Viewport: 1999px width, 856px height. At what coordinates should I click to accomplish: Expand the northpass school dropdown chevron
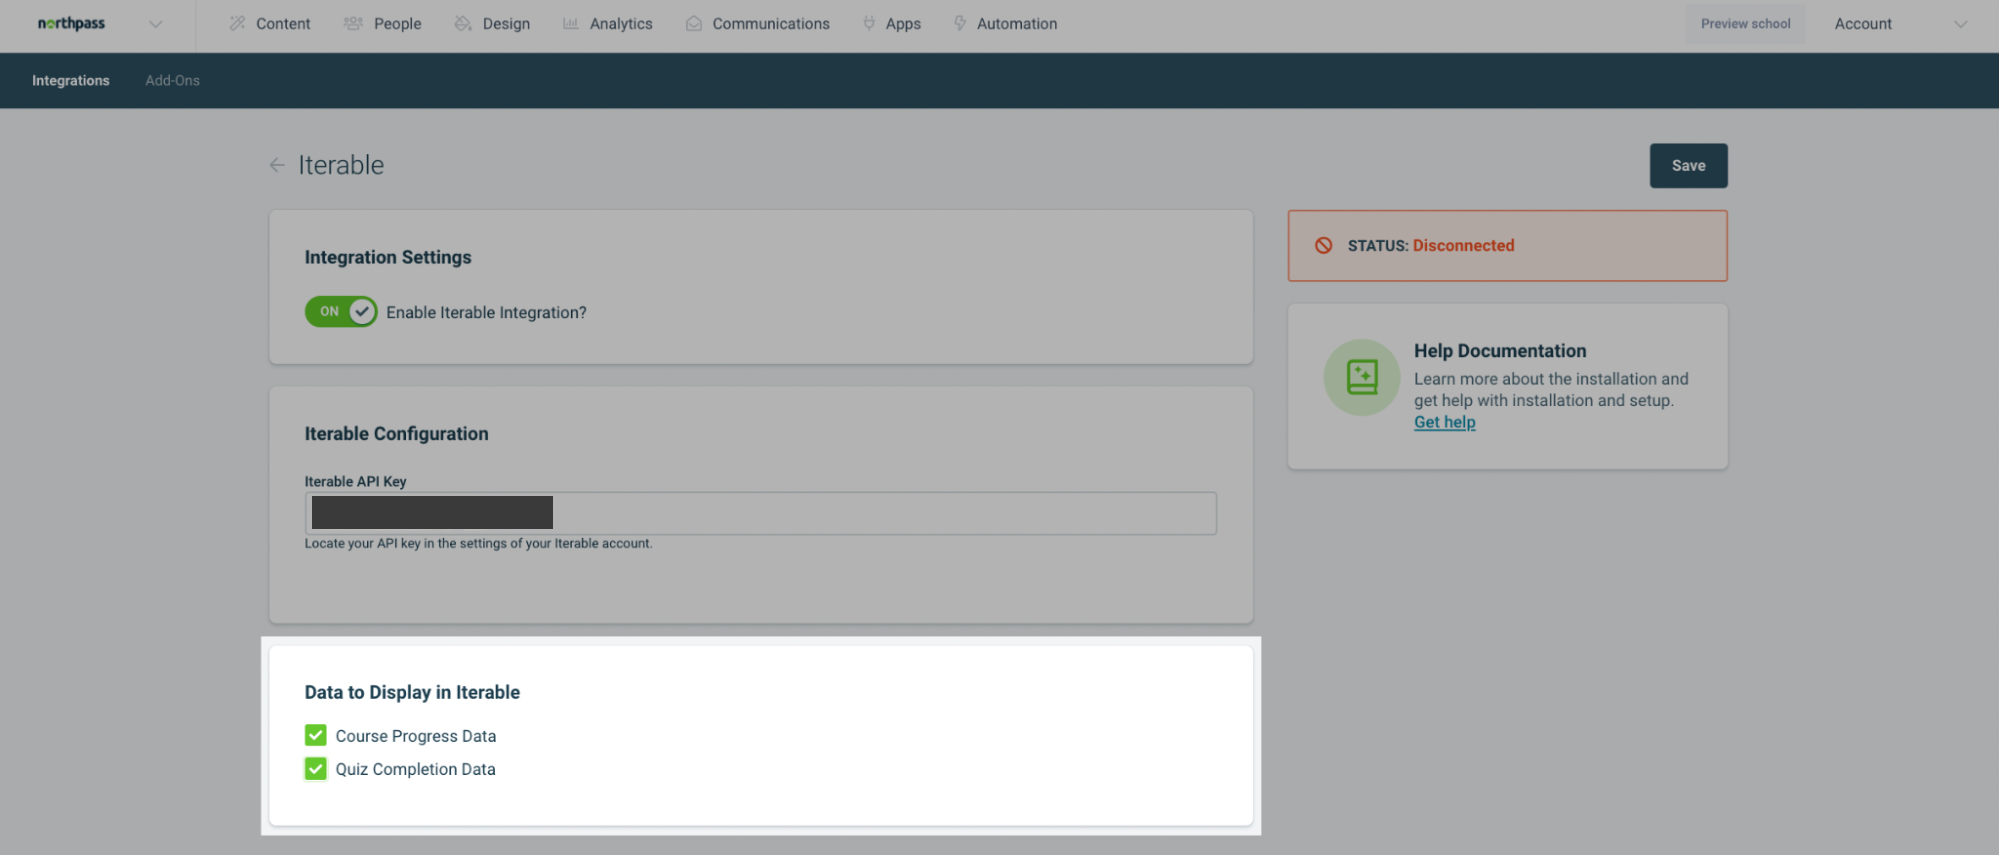155,24
